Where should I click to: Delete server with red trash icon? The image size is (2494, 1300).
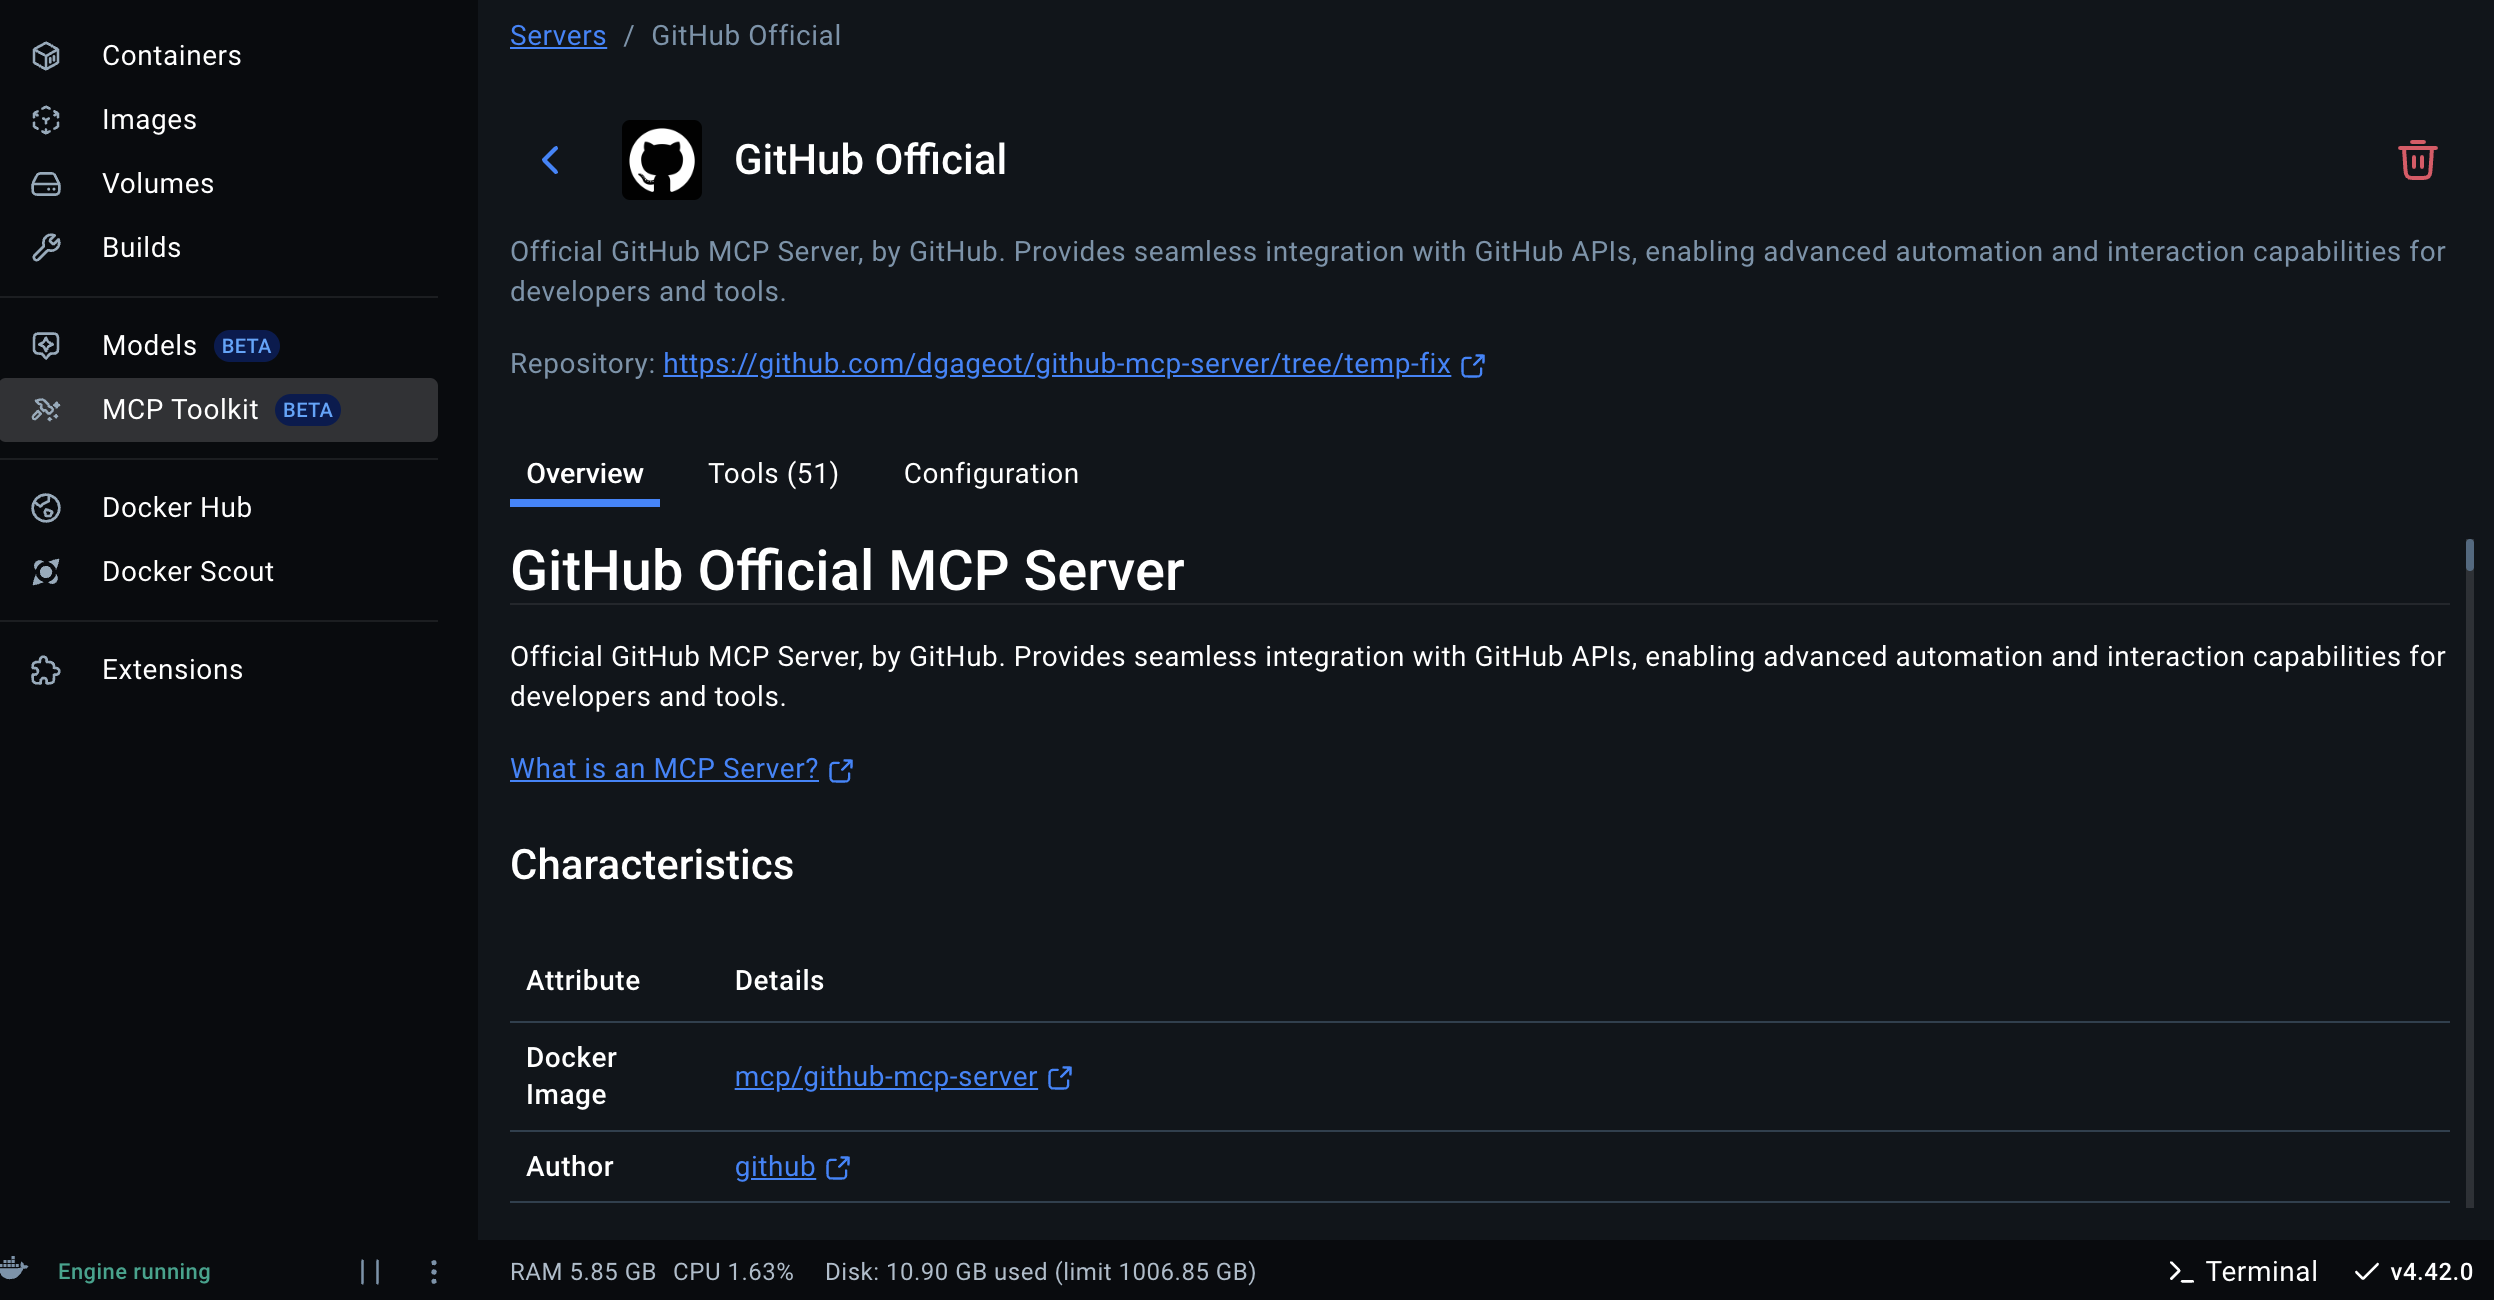pos(2417,160)
